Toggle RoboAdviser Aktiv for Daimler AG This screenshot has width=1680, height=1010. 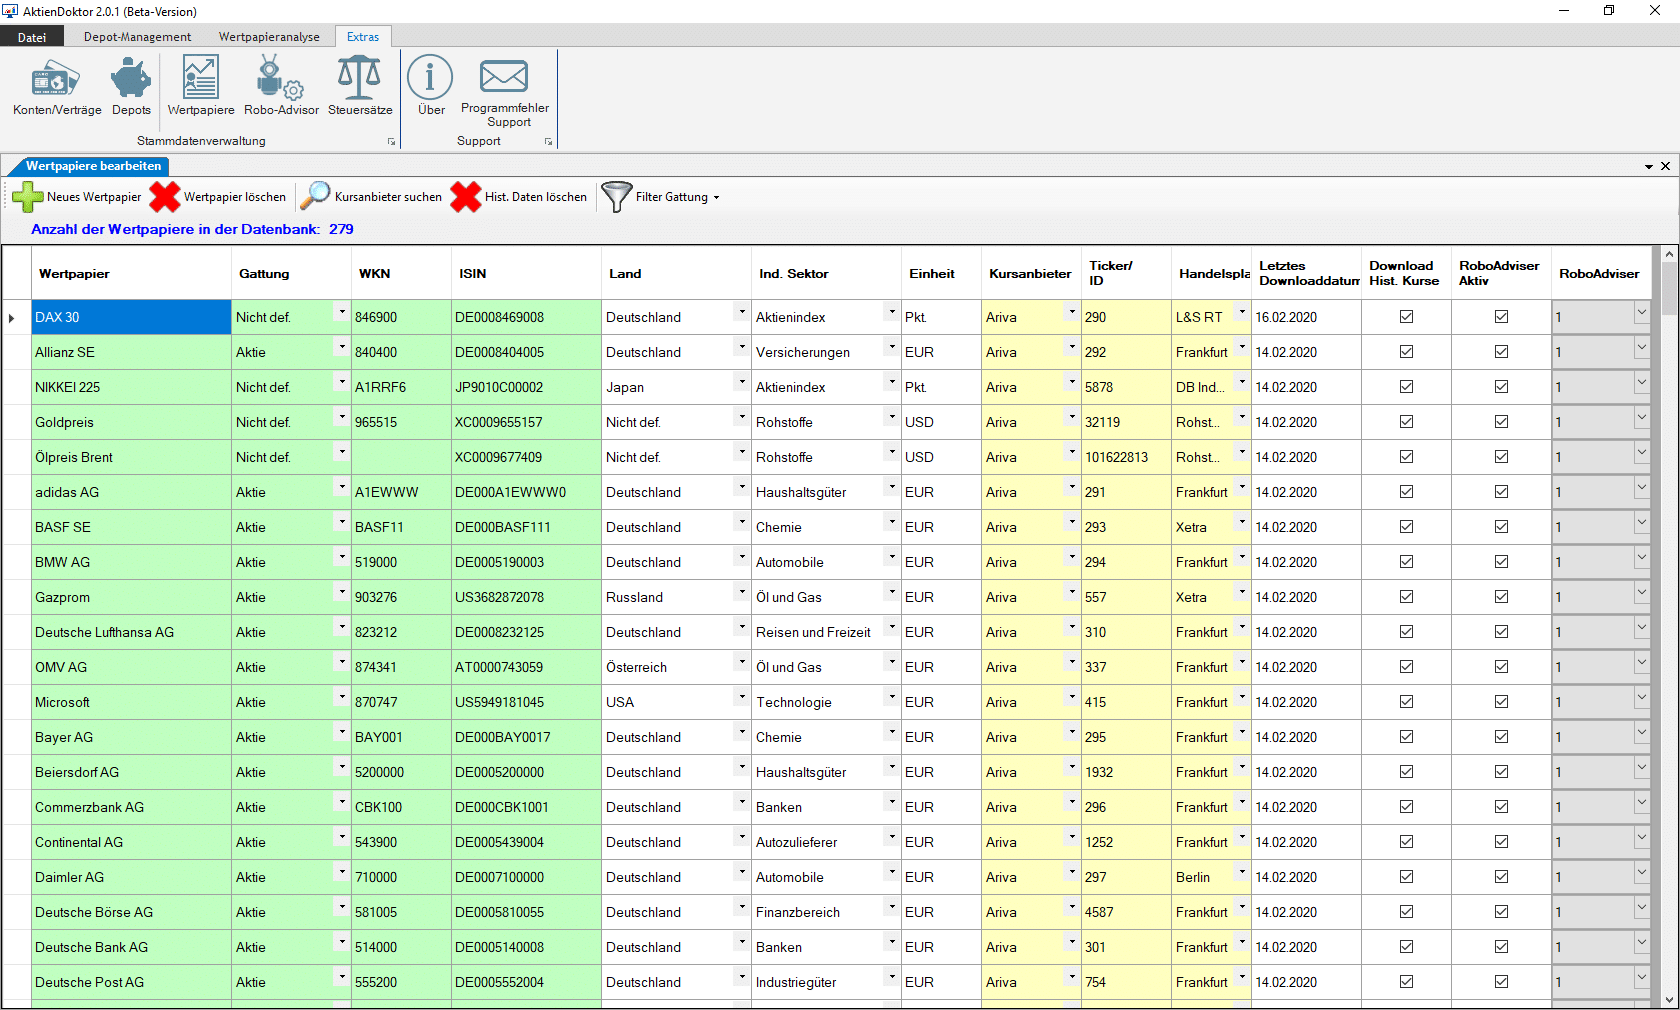coord(1501,877)
